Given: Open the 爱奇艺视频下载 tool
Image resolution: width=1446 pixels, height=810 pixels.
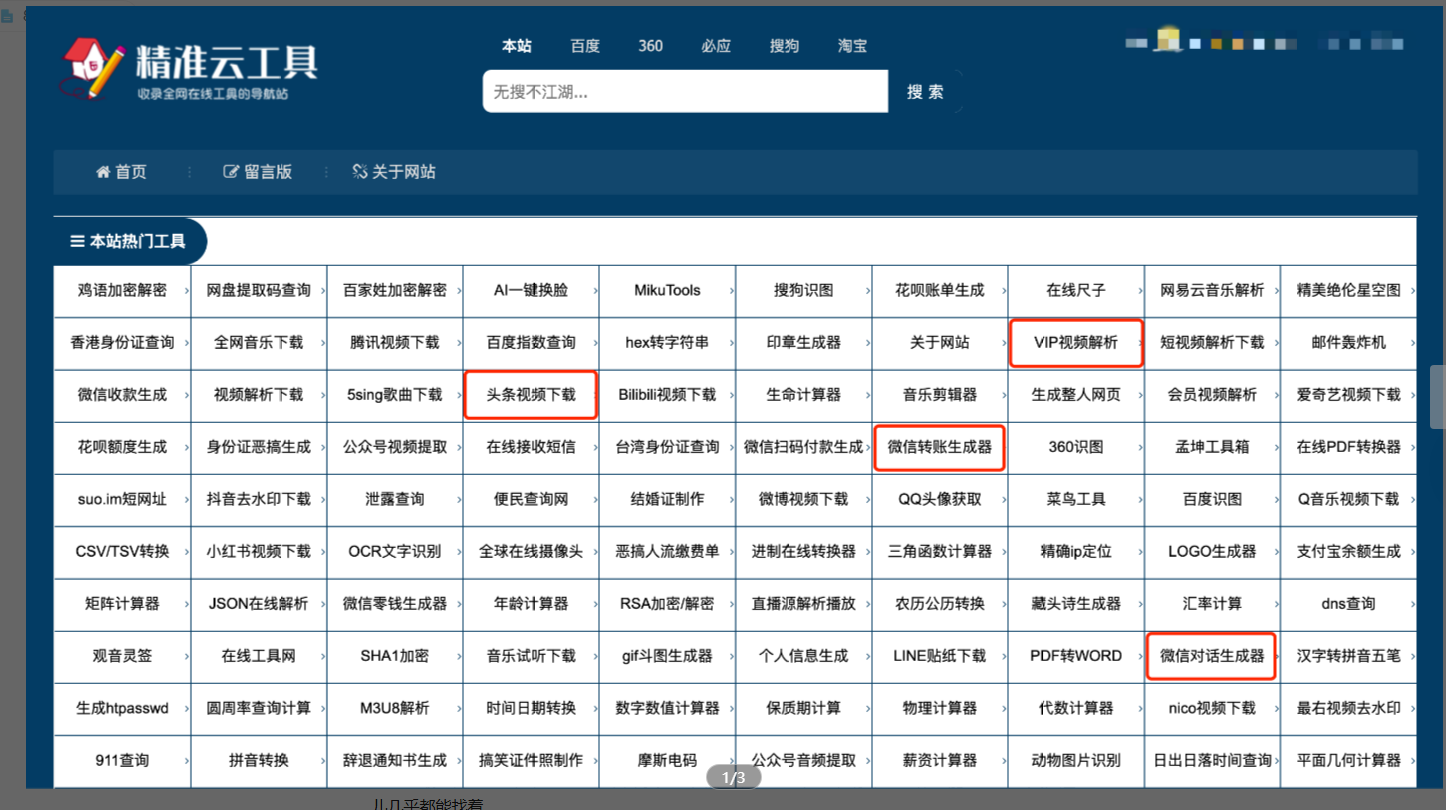Looking at the screenshot, I should click(1348, 394).
